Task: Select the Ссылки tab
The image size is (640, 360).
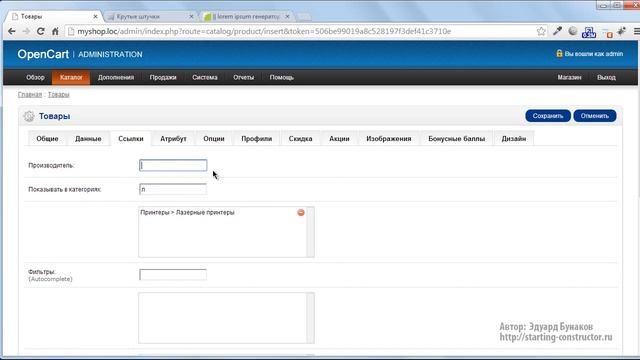Action: coord(131,139)
